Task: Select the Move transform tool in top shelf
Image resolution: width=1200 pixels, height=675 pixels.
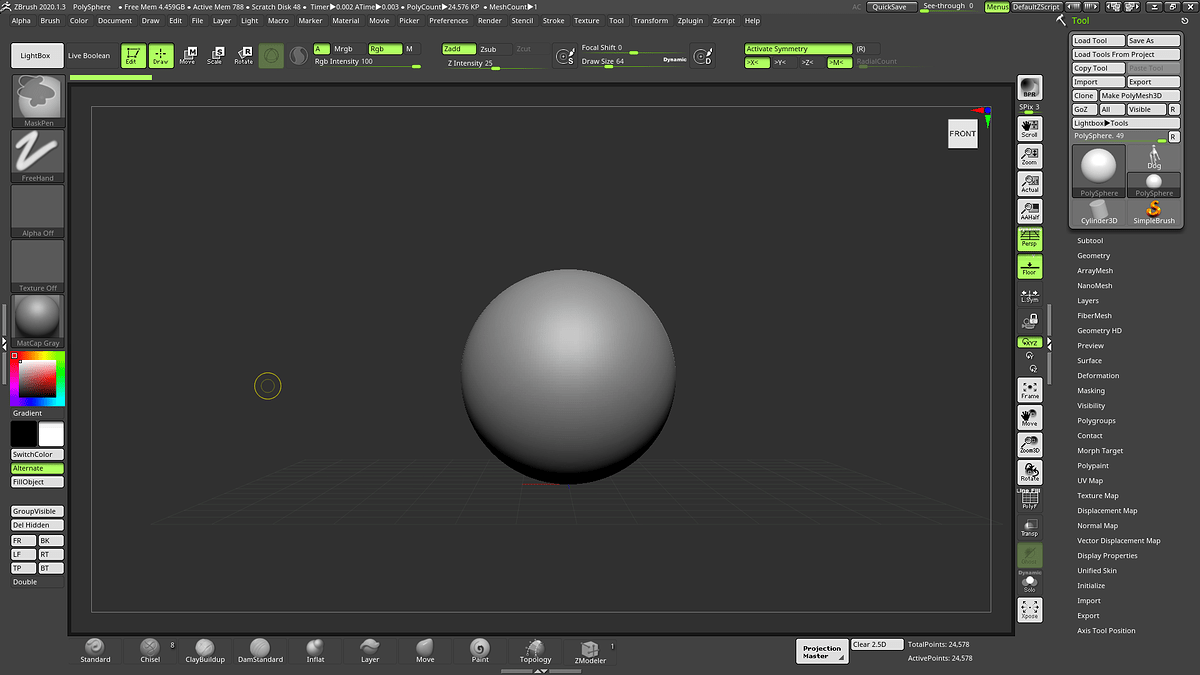Action: tap(188, 56)
